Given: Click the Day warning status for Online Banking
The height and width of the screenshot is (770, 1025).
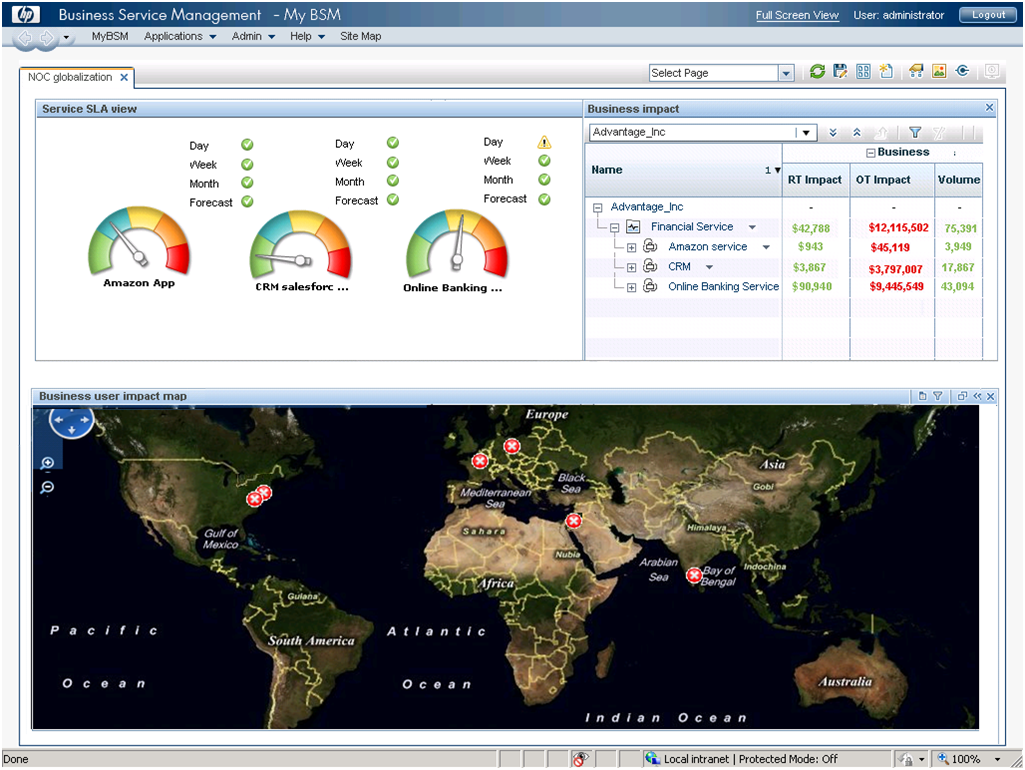Looking at the screenshot, I should click(544, 142).
